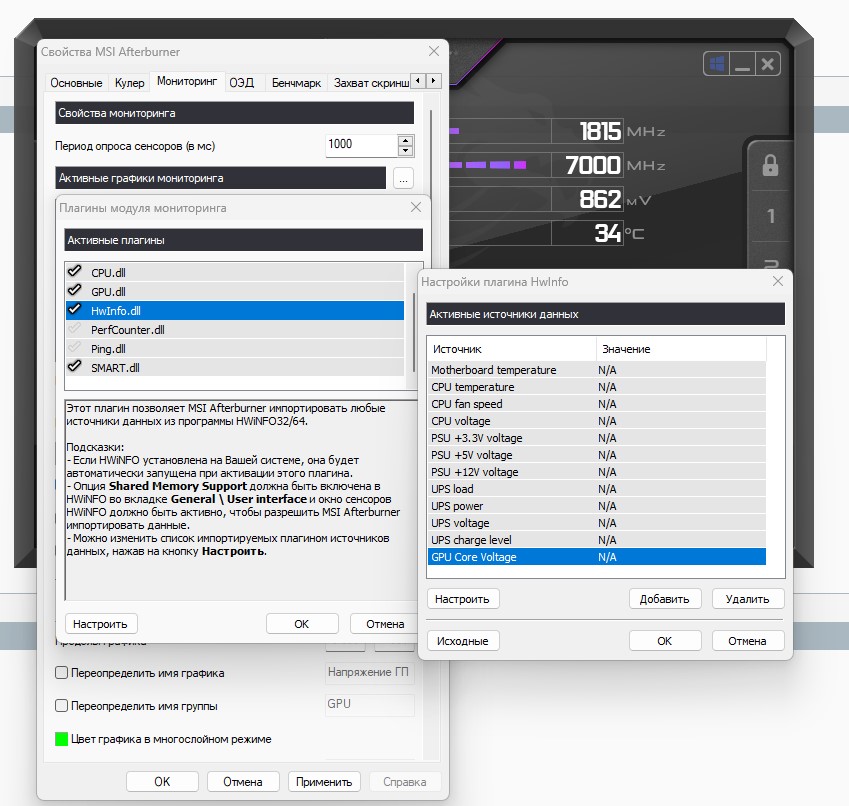Select the 'PSU +3.3V voltage' source row

pos(597,438)
